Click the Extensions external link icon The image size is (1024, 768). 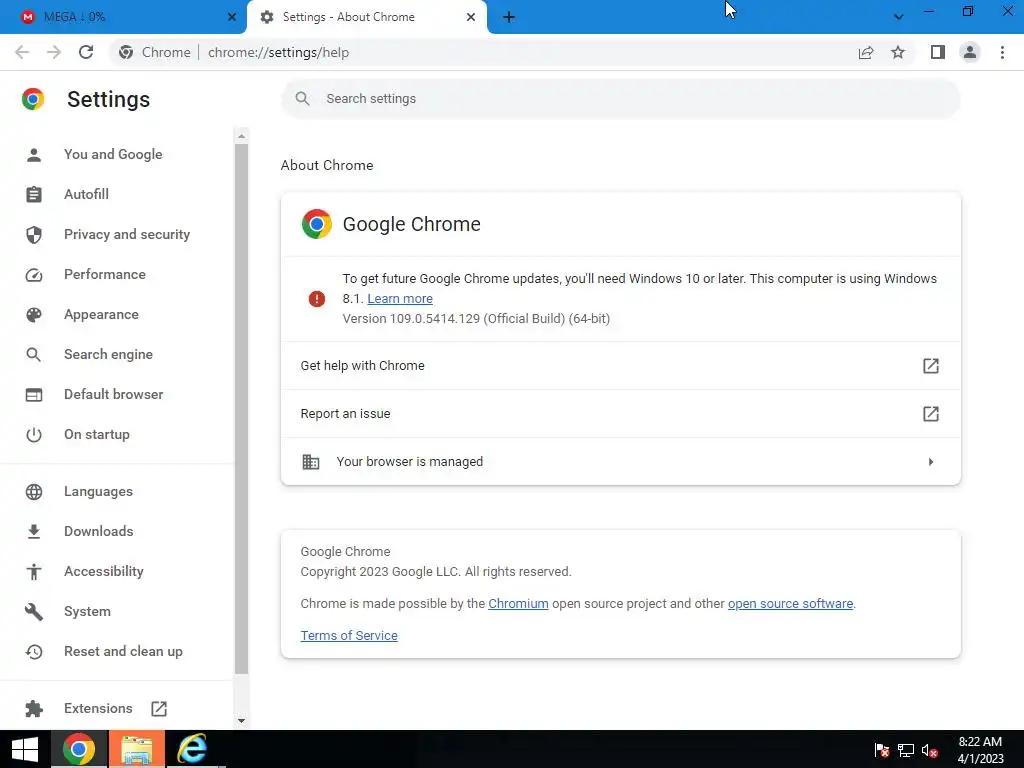coord(159,709)
